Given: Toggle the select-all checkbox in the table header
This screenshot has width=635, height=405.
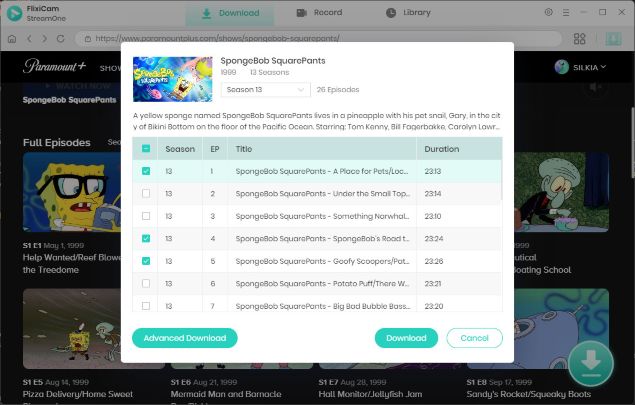Looking at the screenshot, I should pos(146,149).
